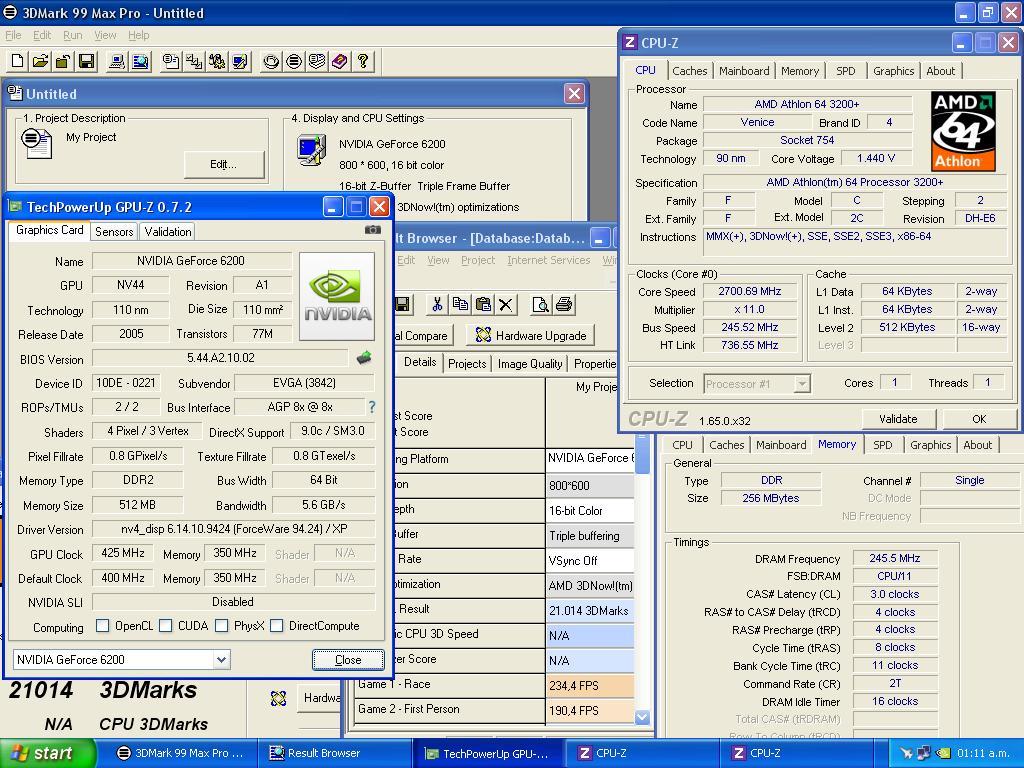Click the OK button in CPU-Z

pyautogui.click(x=979, y=419)
